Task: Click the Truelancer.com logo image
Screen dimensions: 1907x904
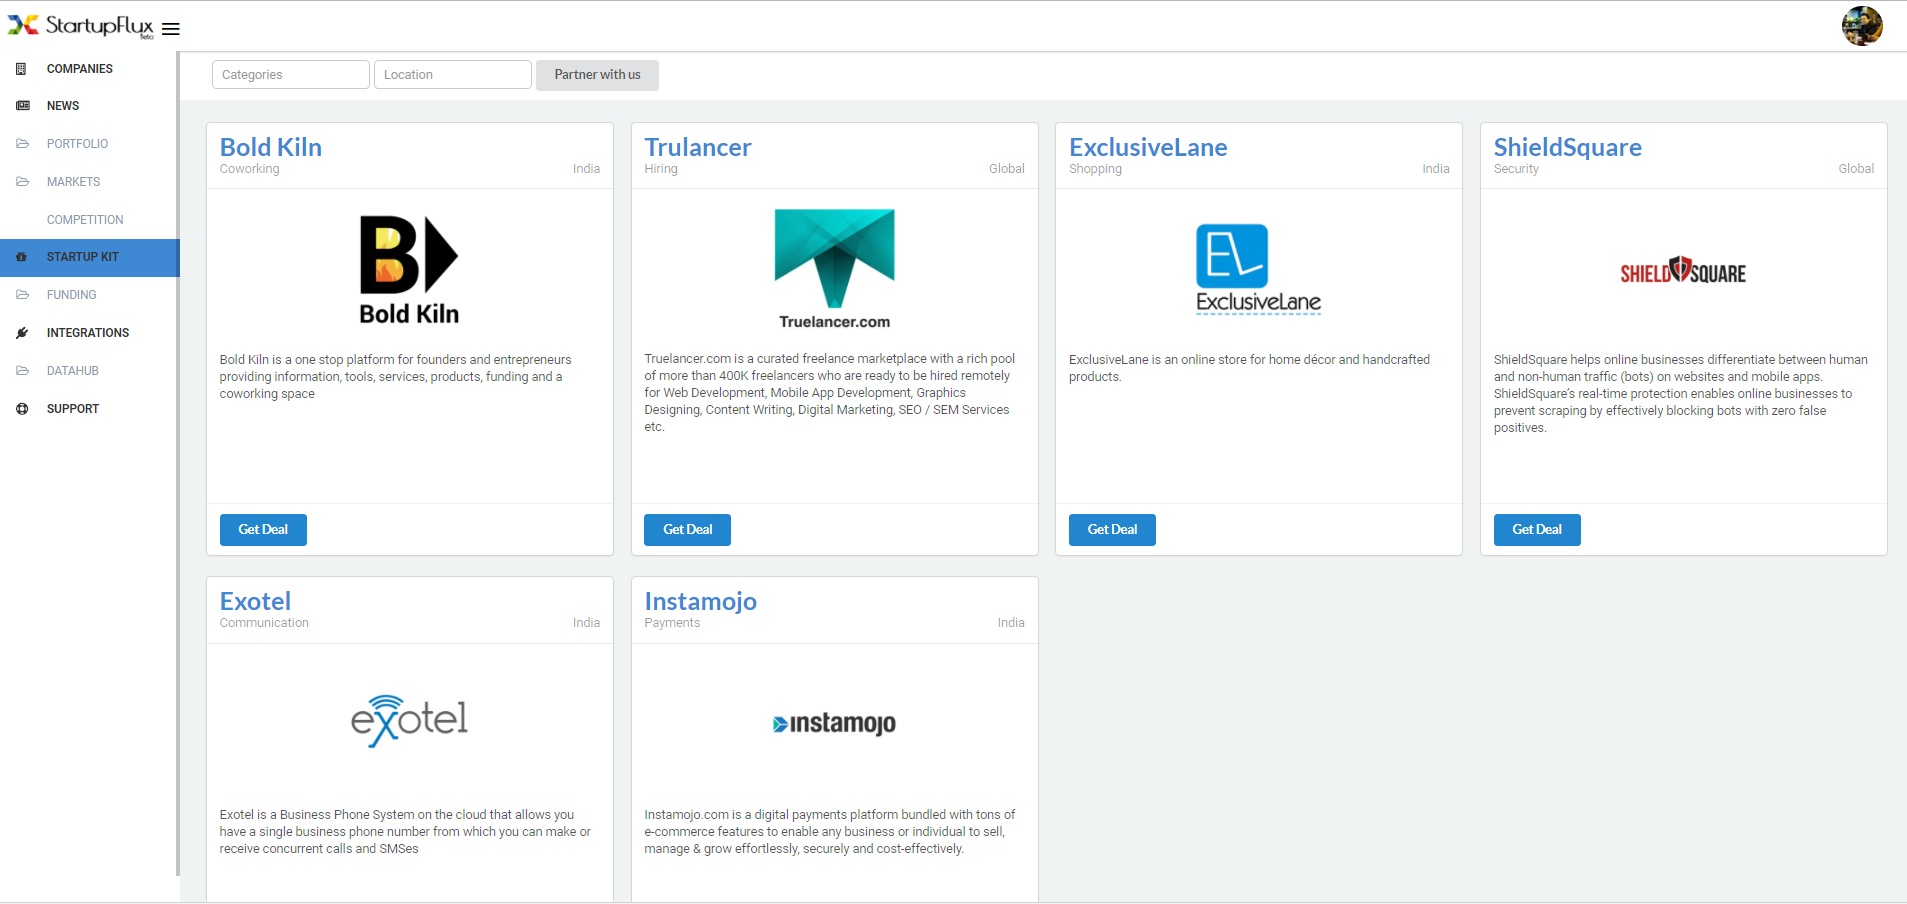Action: (x=835, y=269)
